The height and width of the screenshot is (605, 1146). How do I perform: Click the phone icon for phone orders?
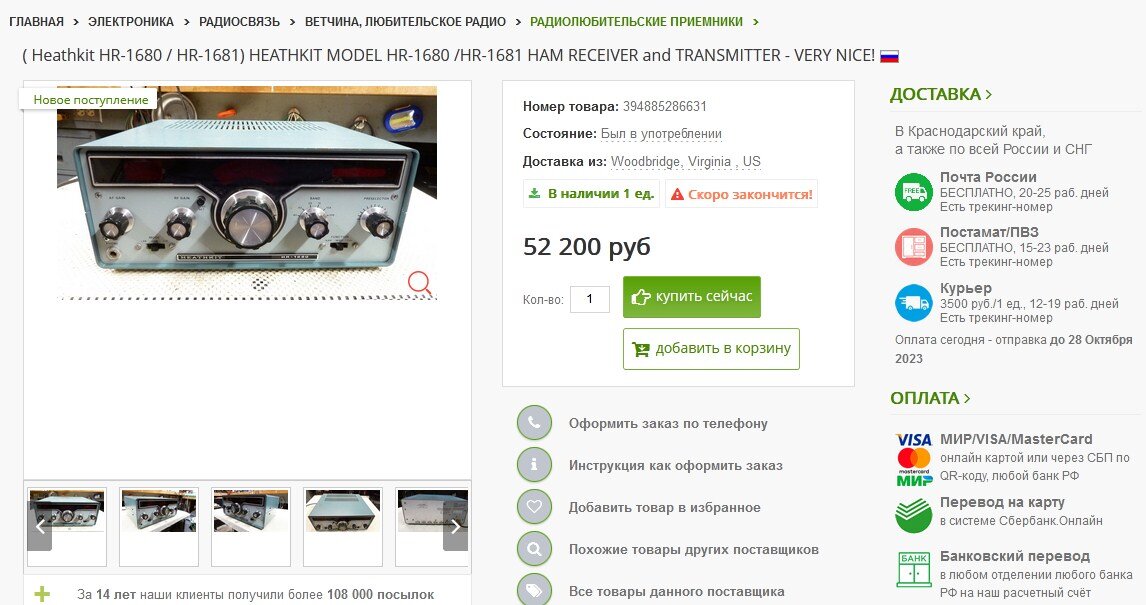(x=534, y=422)
